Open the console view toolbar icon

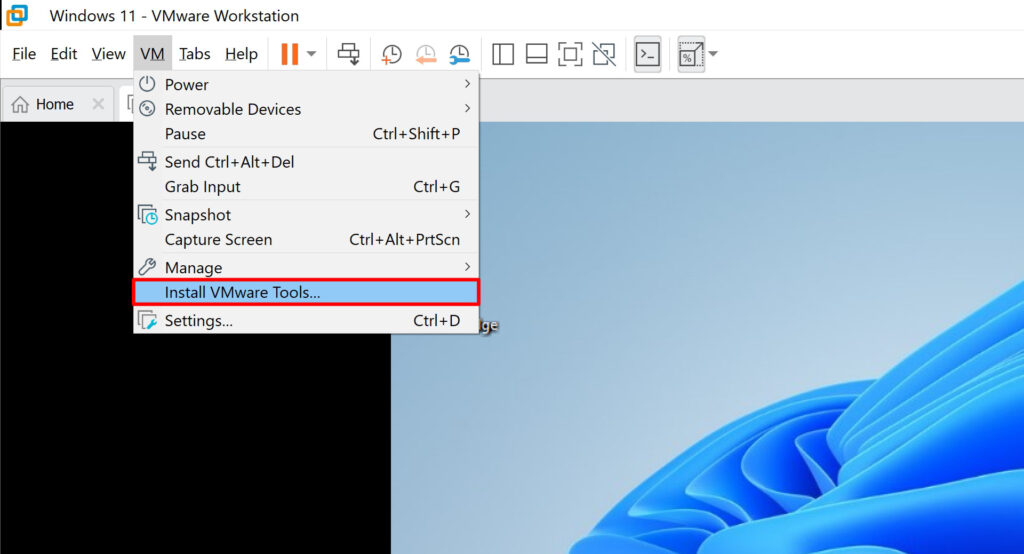(x=648, y=54)
